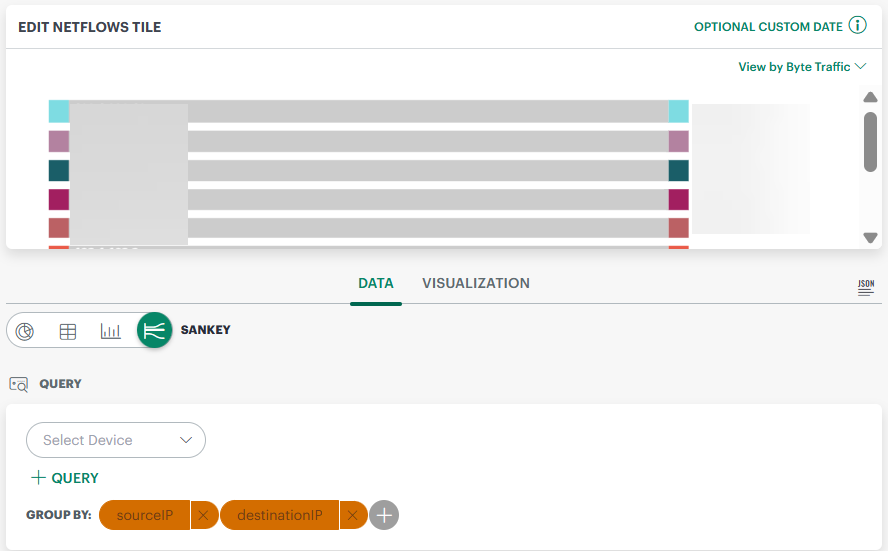Viewport: 888px width, 551px height.
Task: Click the chart scrollbar down arrow
Action: (x=870, y=238)
